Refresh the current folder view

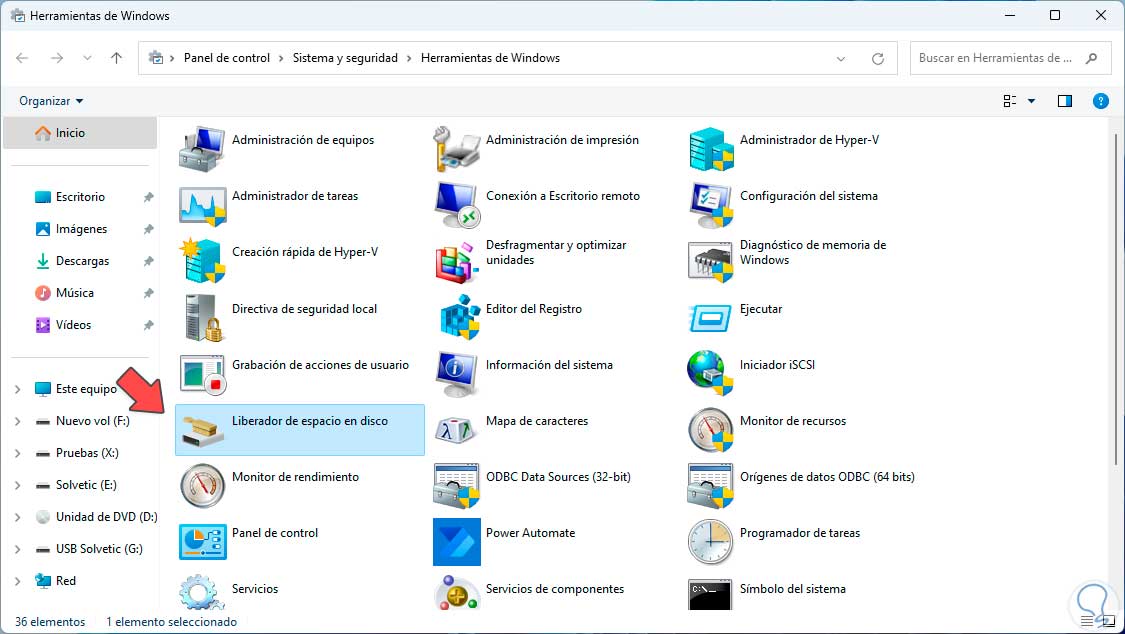pos(877,59)
